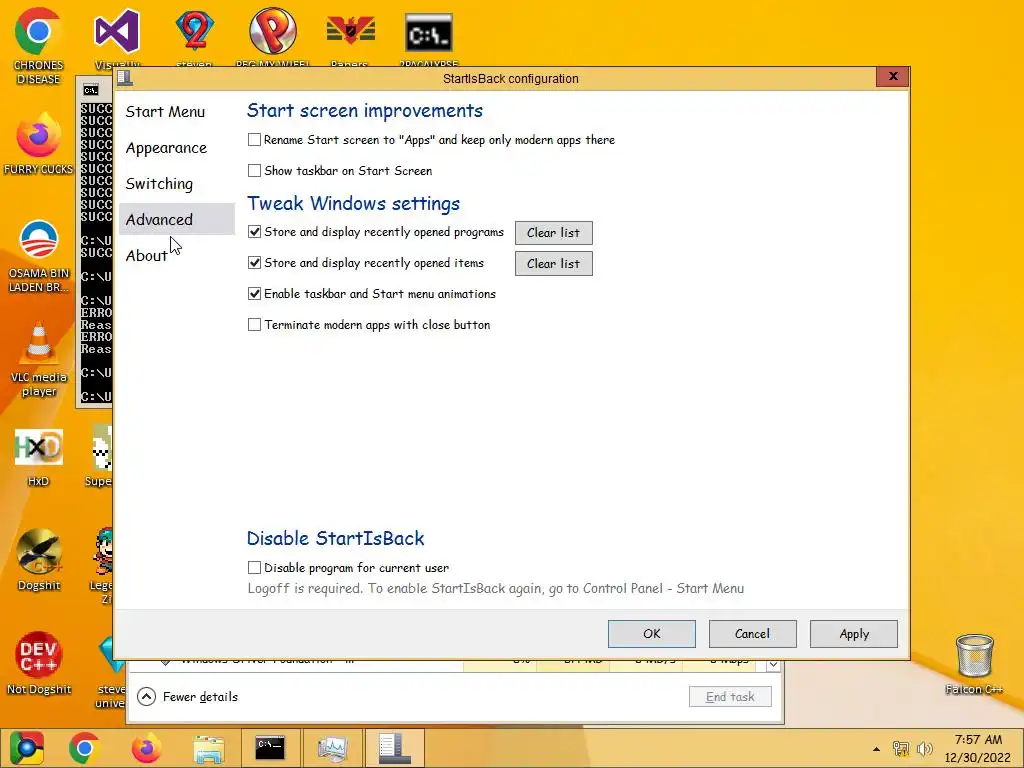Enable Rename Start screen to Apps checkbox
The image size is (1024, 768).
tap(254, 140)
